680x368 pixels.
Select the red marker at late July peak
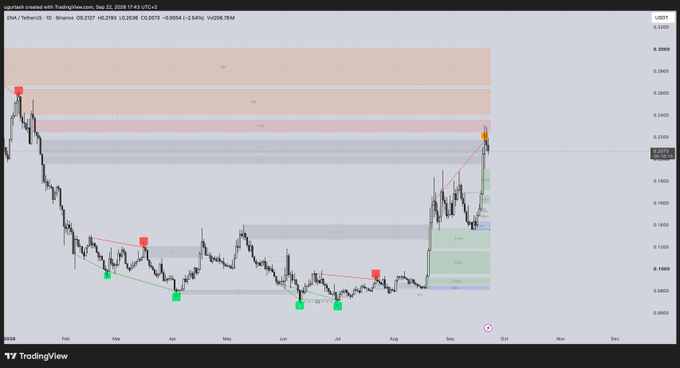coord(376,274)
